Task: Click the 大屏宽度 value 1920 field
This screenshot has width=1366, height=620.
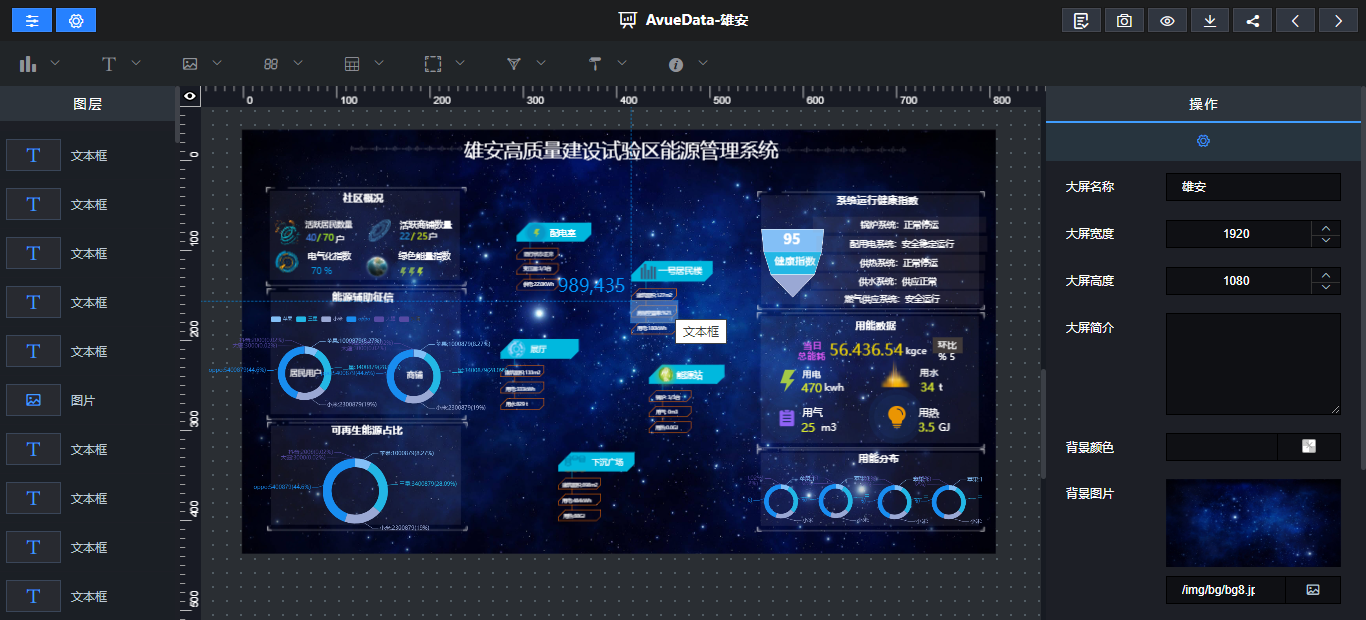Action: (x=1238, y=234)
